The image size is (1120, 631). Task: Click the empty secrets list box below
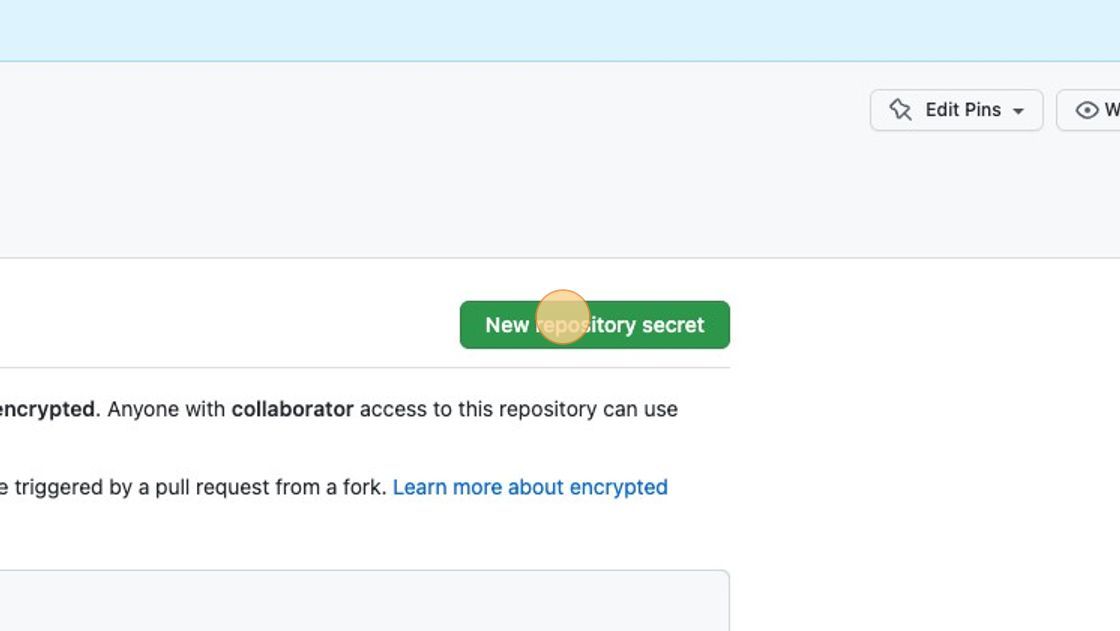pos(364,600)
